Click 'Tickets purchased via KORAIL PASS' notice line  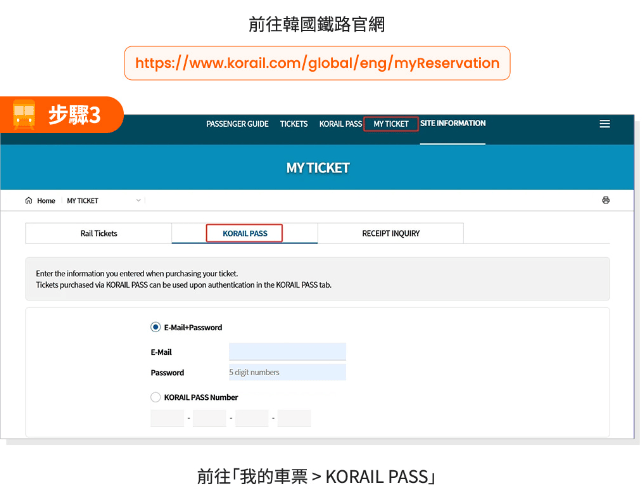coord(183,285)
